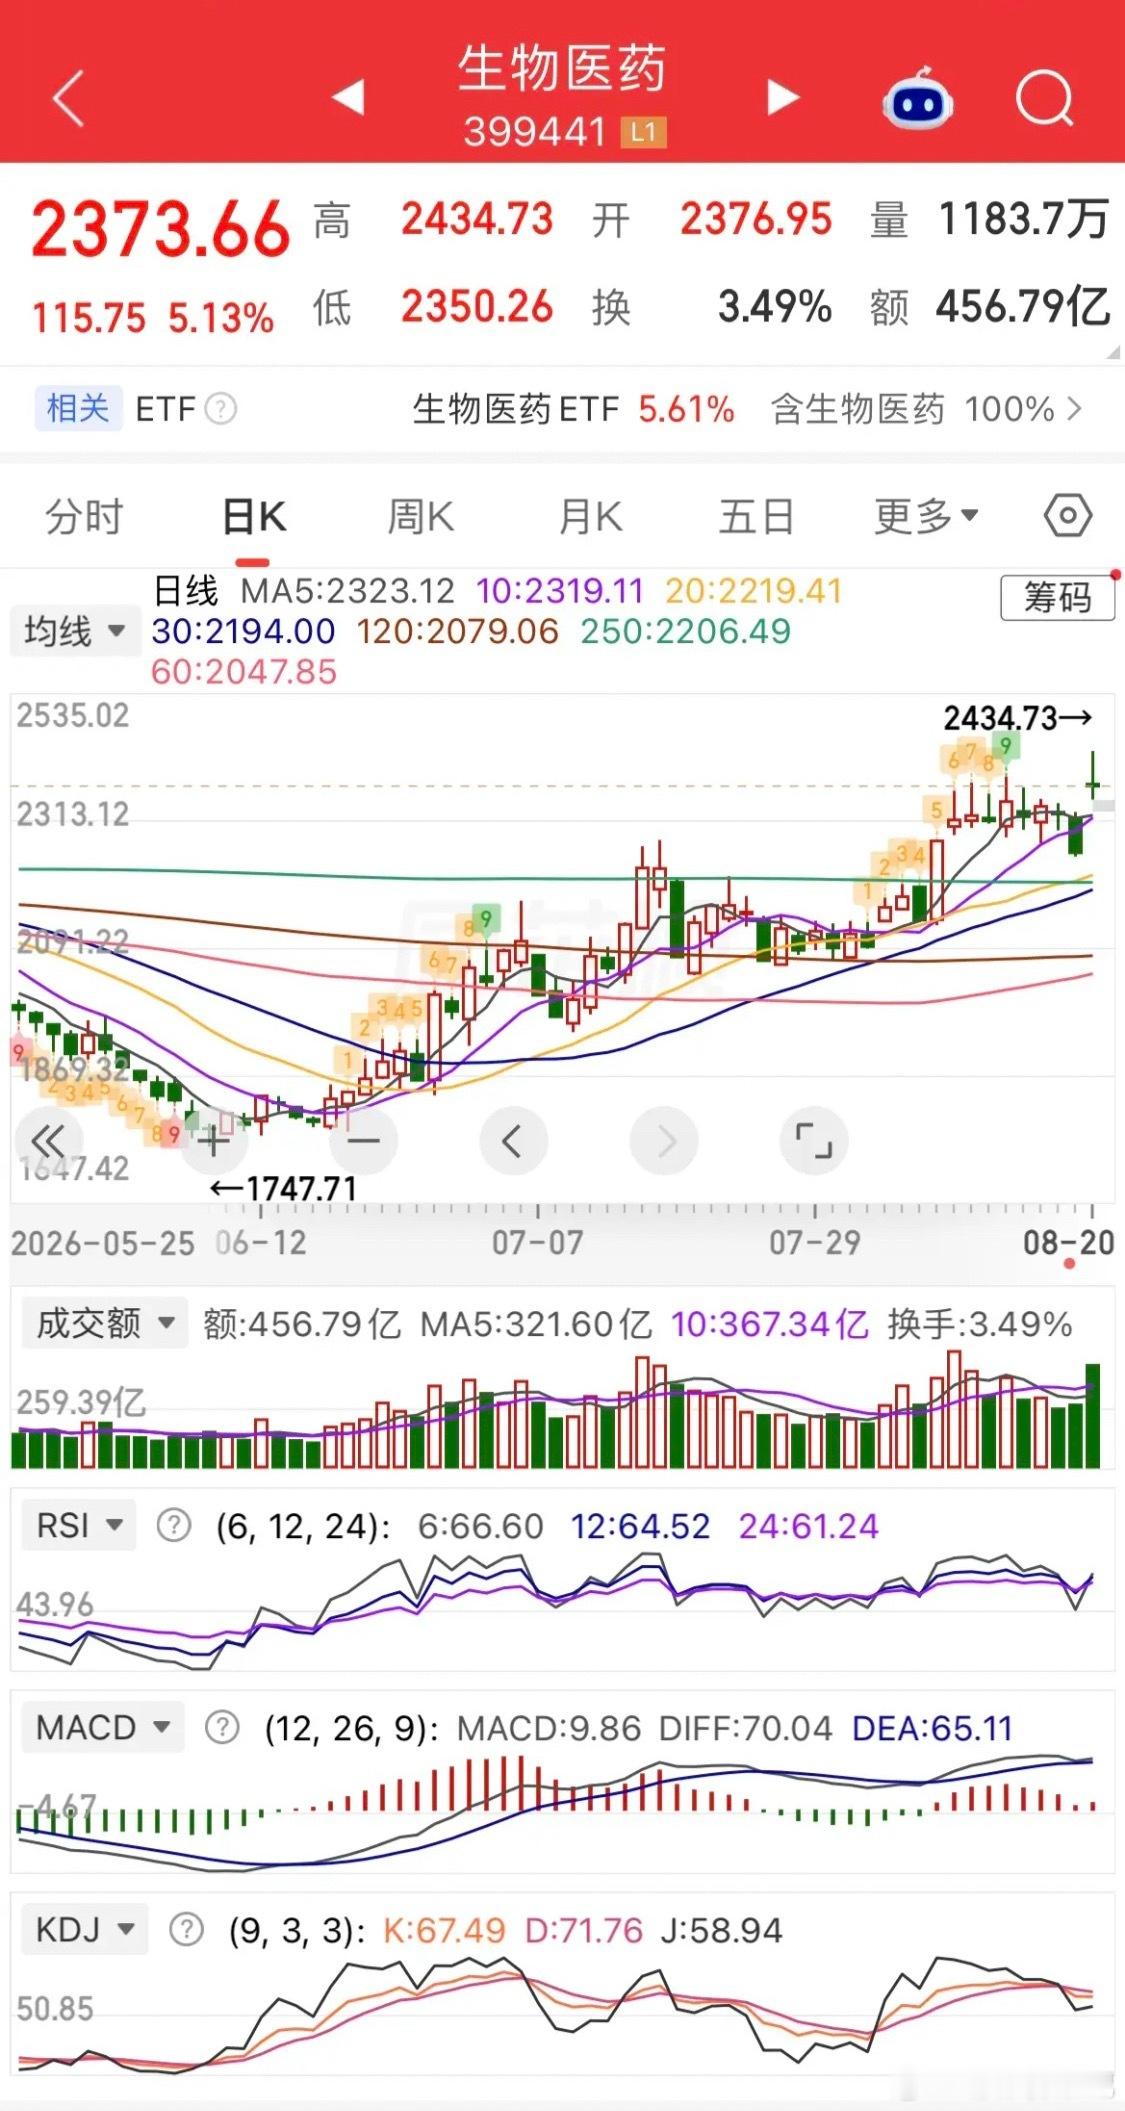The image size is (1125, 2111).
Task: Open search with magnifier icon
Action: tap(1045, 99)
